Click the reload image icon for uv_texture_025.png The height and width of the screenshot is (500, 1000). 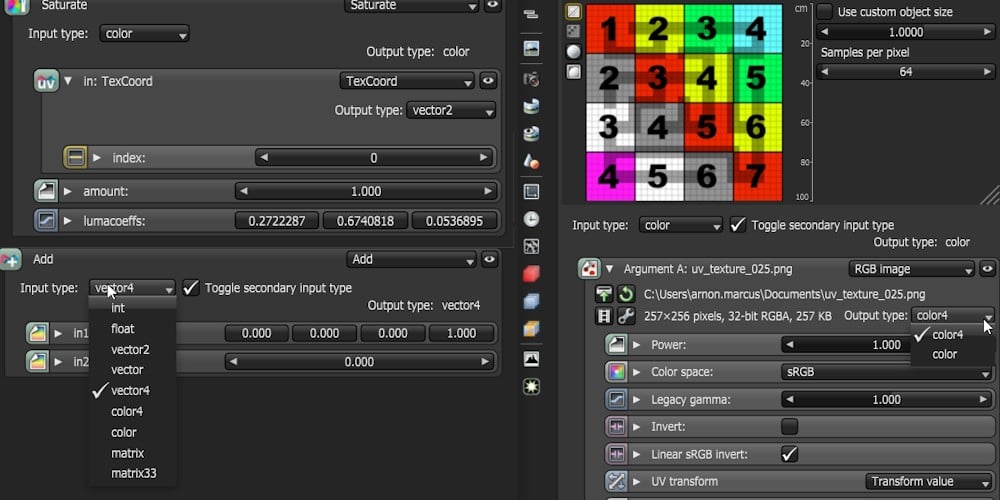626,294
